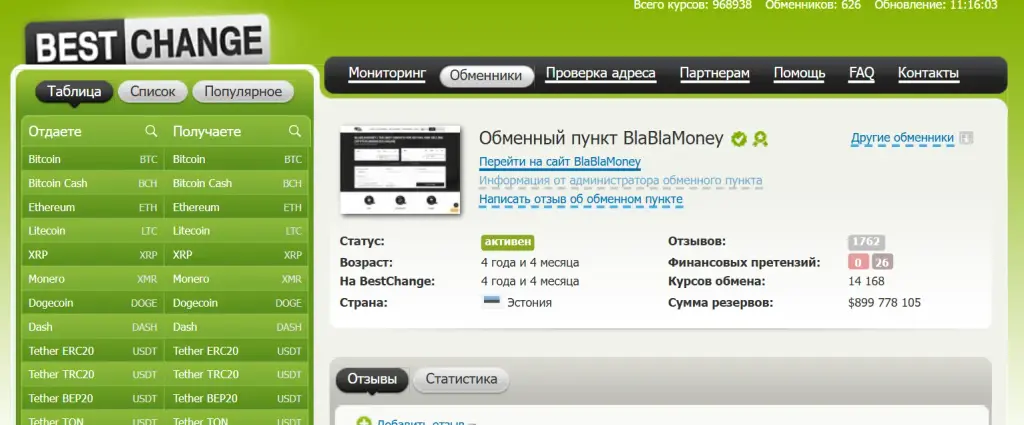Image resolution: width=1024 pixels, height=425 pixels.
Task: Select Bitcoin in the Отдаете column
Action: pyautogui.click(x=93, y=159)
